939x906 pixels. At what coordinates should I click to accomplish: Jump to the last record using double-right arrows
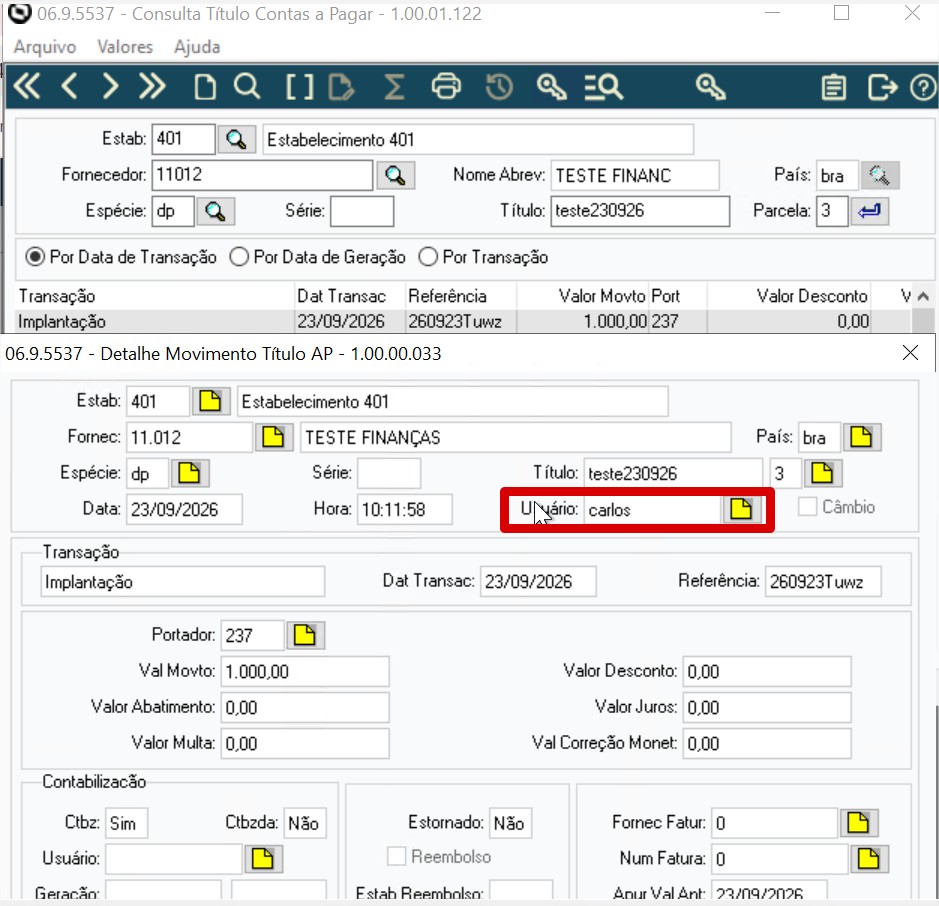tap(152, 86)
